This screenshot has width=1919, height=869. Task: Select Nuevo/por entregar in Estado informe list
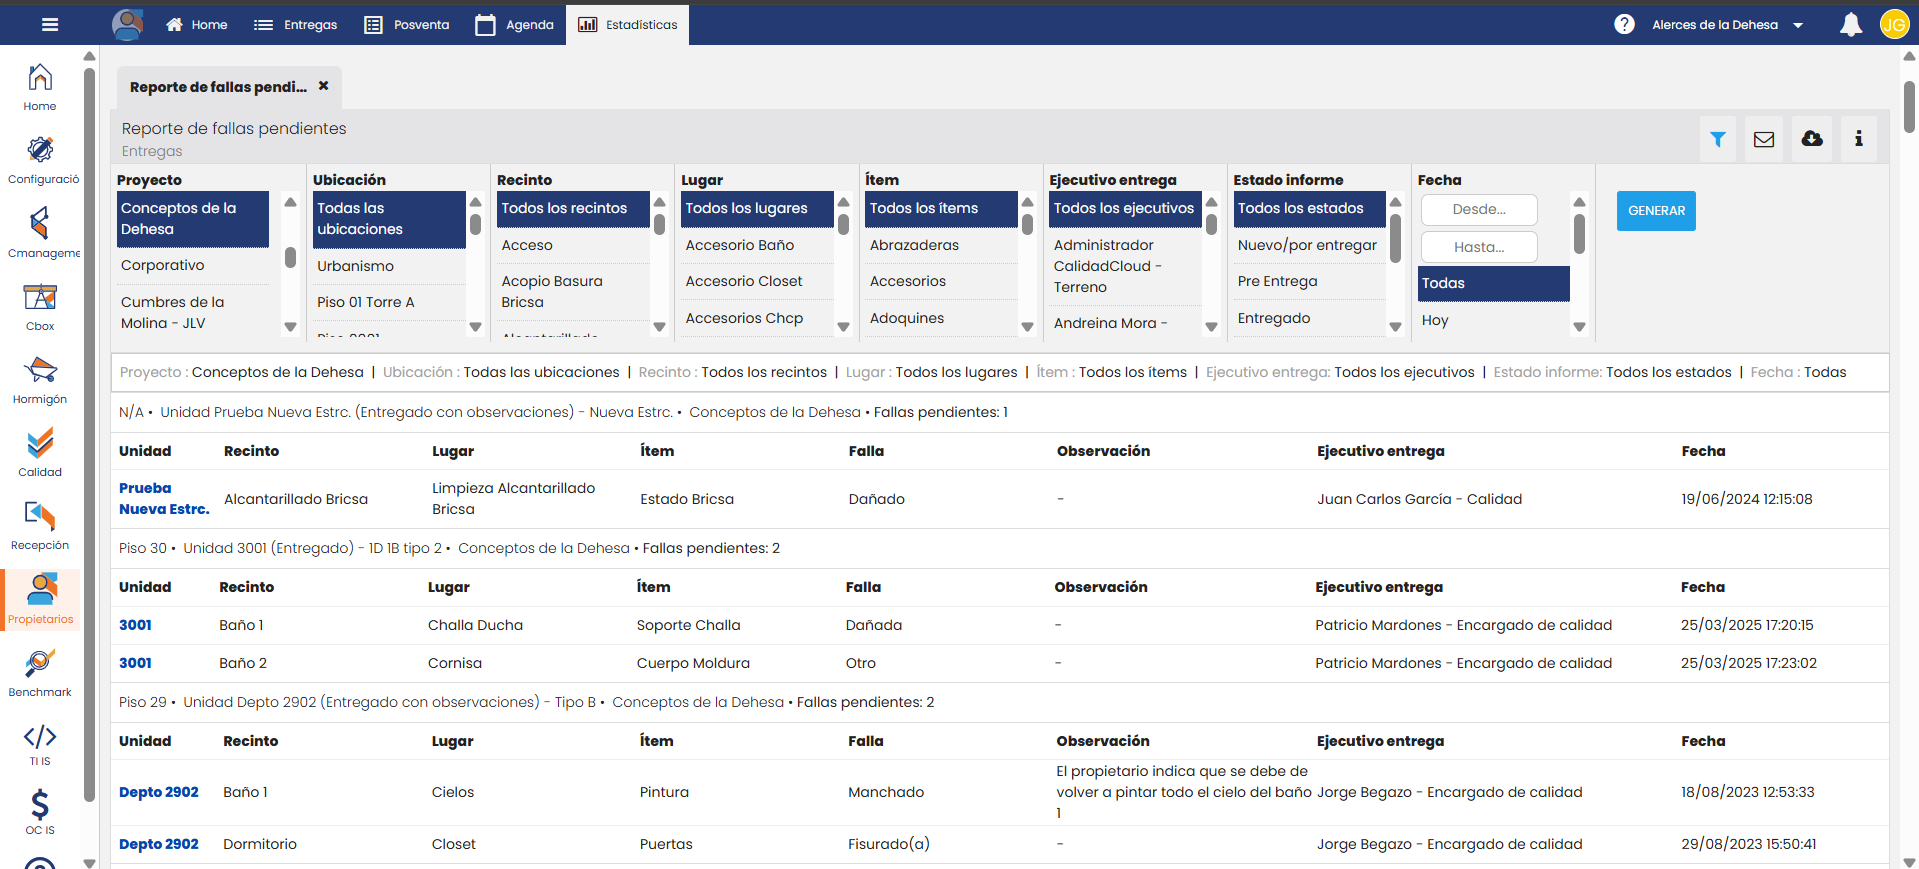[x=1310, y=245]
